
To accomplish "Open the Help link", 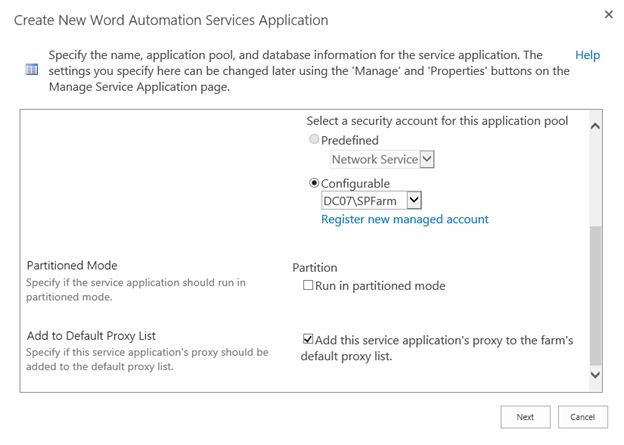I will coord(587,55).
